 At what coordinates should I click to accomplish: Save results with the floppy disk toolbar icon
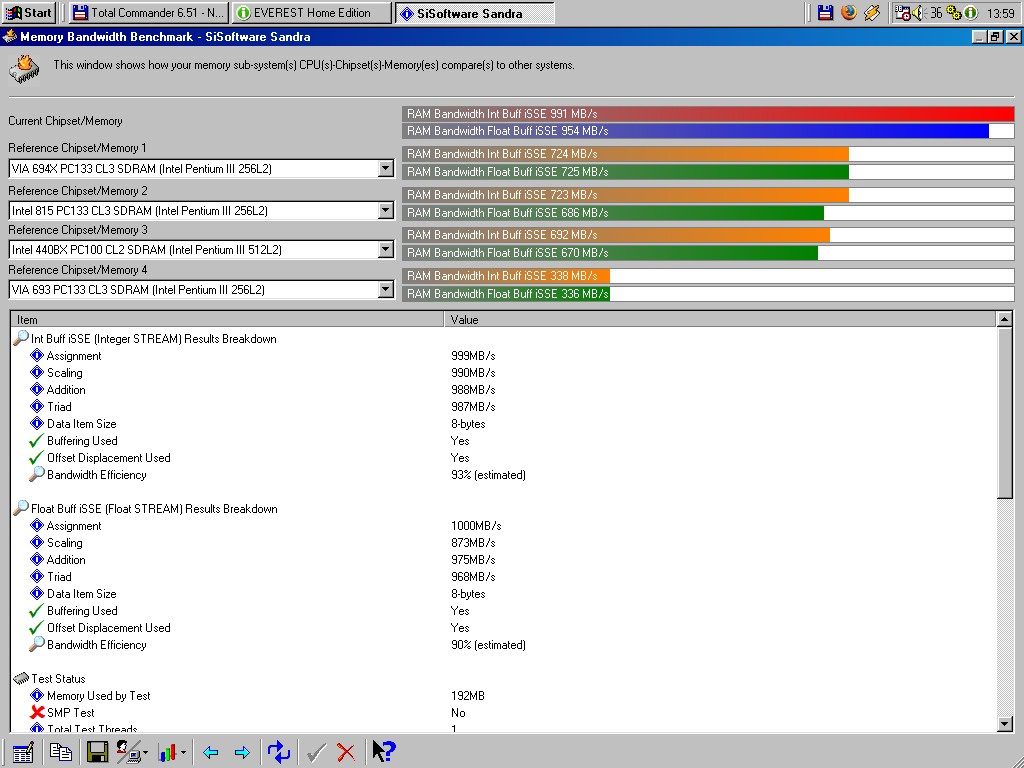pyautogui.click(x=97, y=752)
